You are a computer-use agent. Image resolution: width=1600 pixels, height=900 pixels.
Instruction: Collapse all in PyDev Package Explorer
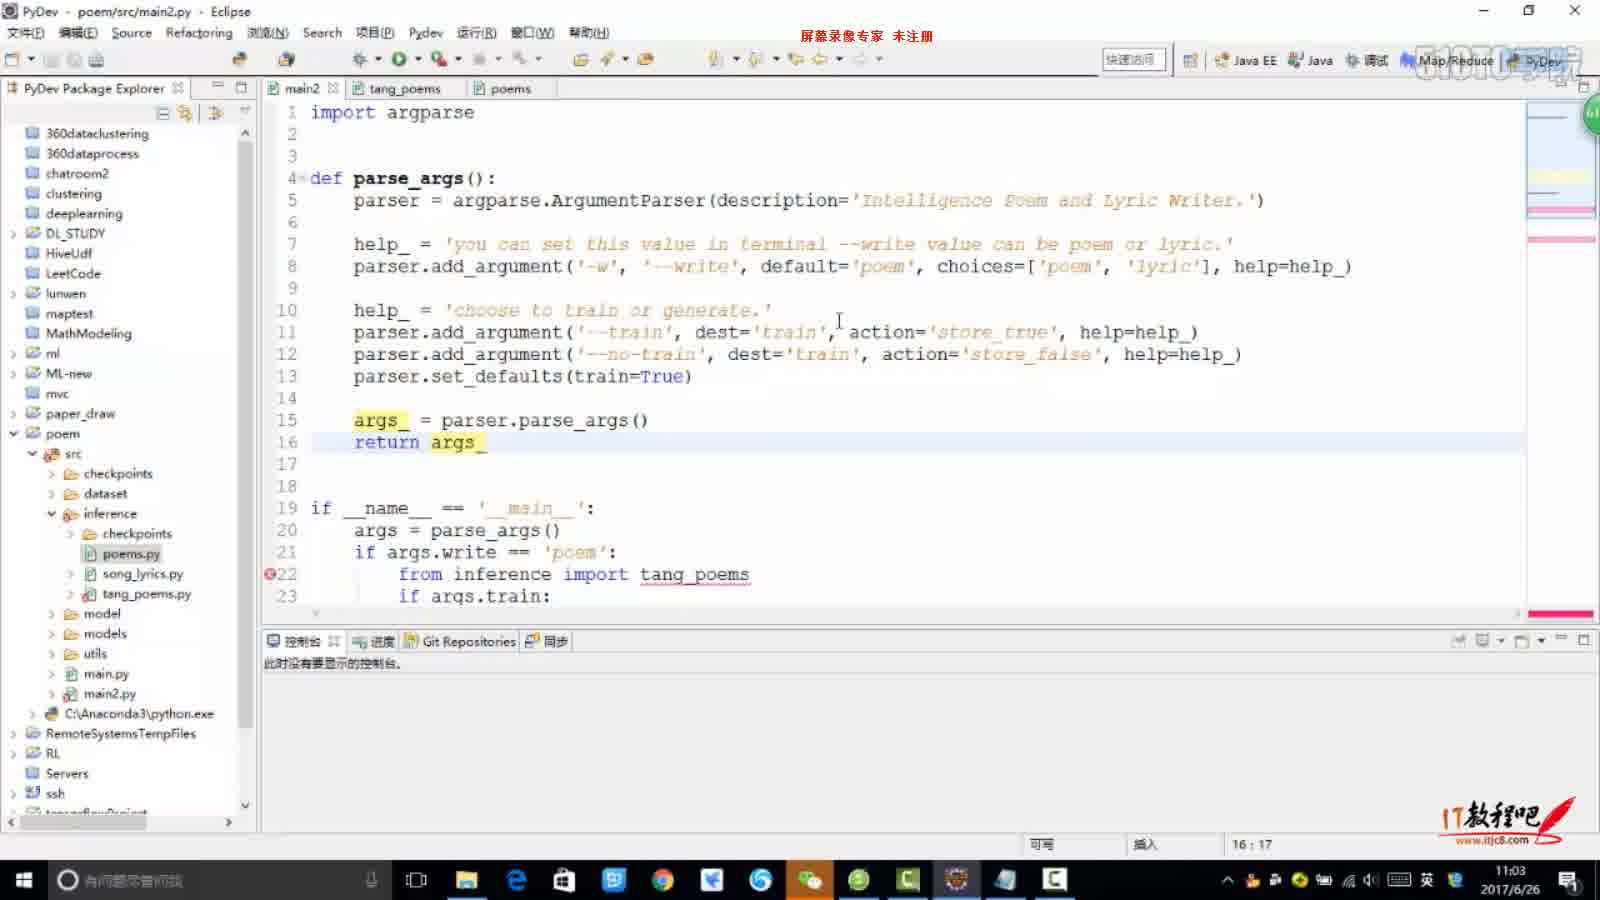tap(163, 113)
